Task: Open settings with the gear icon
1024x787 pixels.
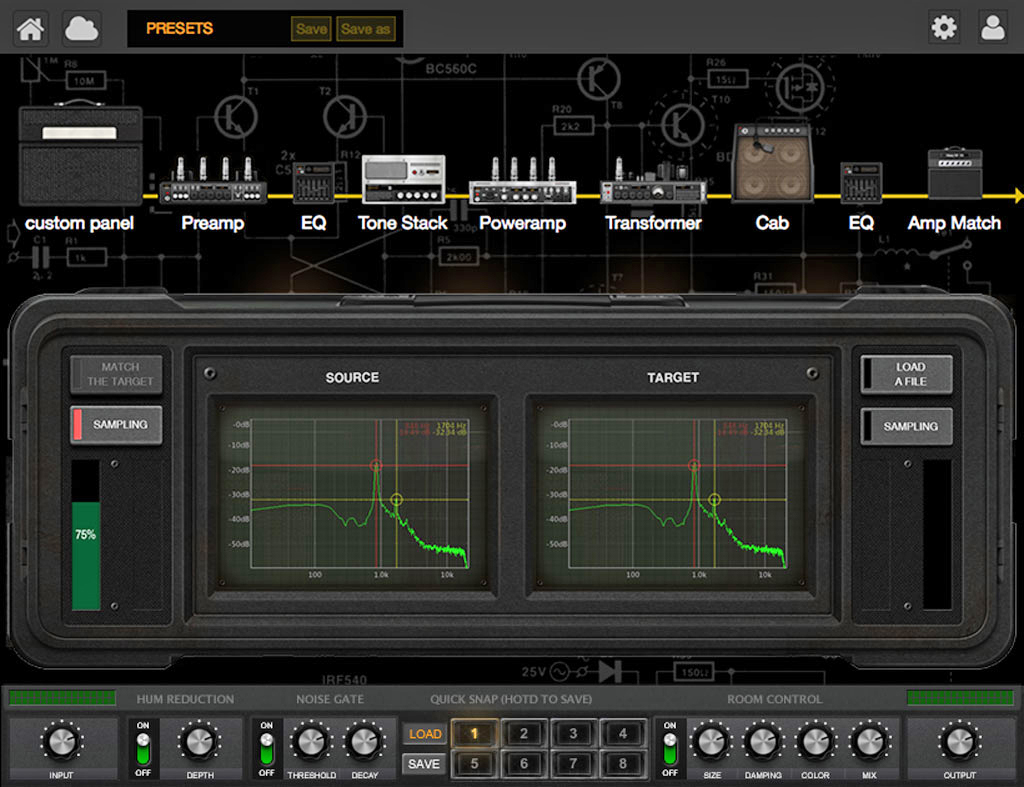Action: (943, 28)
